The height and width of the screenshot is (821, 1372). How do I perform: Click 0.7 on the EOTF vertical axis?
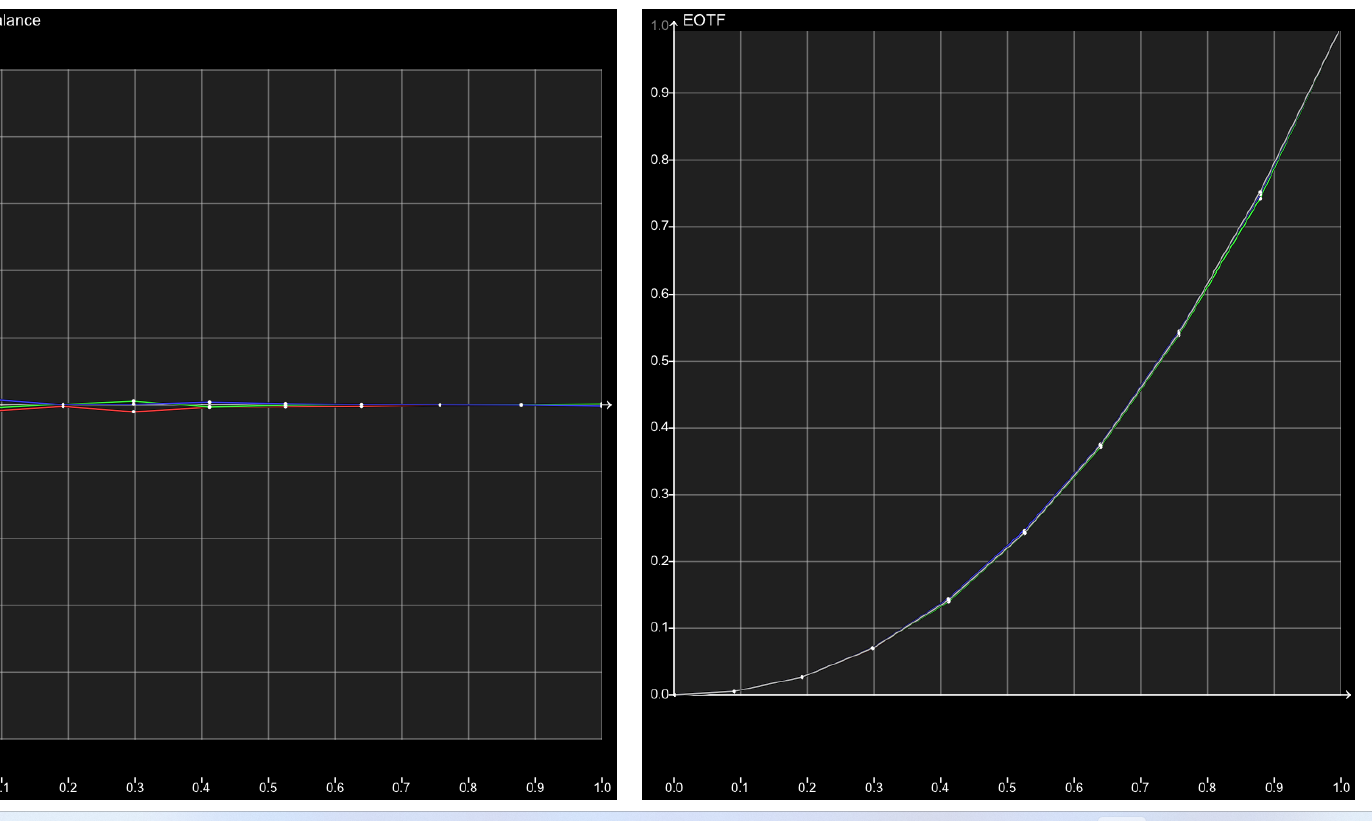pyautogui.click(x=659, y=227)
